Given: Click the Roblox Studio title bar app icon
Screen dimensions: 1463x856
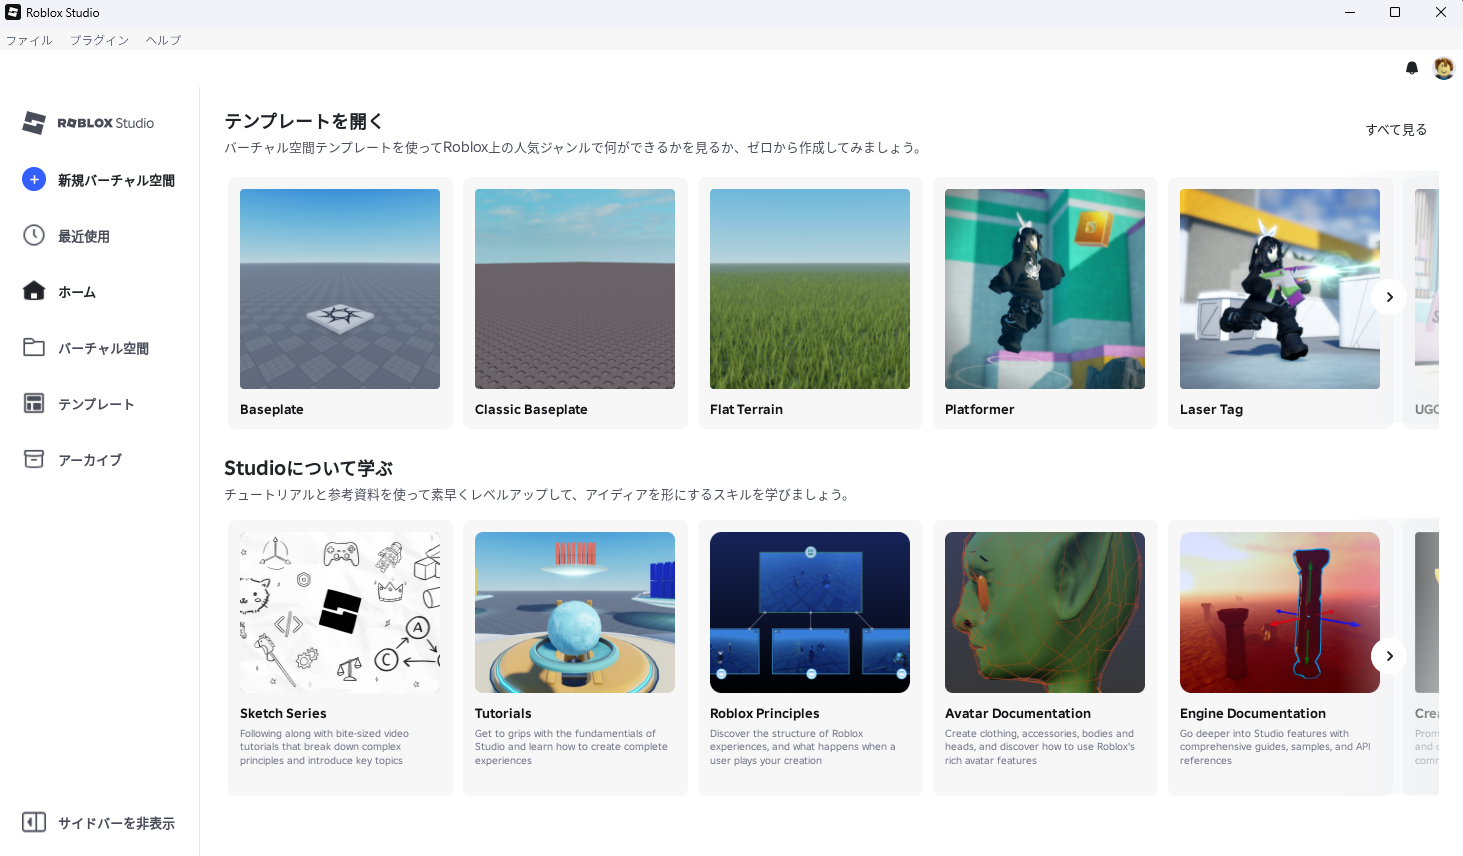Looking at the screenshot, I should (x=13, y=12).
